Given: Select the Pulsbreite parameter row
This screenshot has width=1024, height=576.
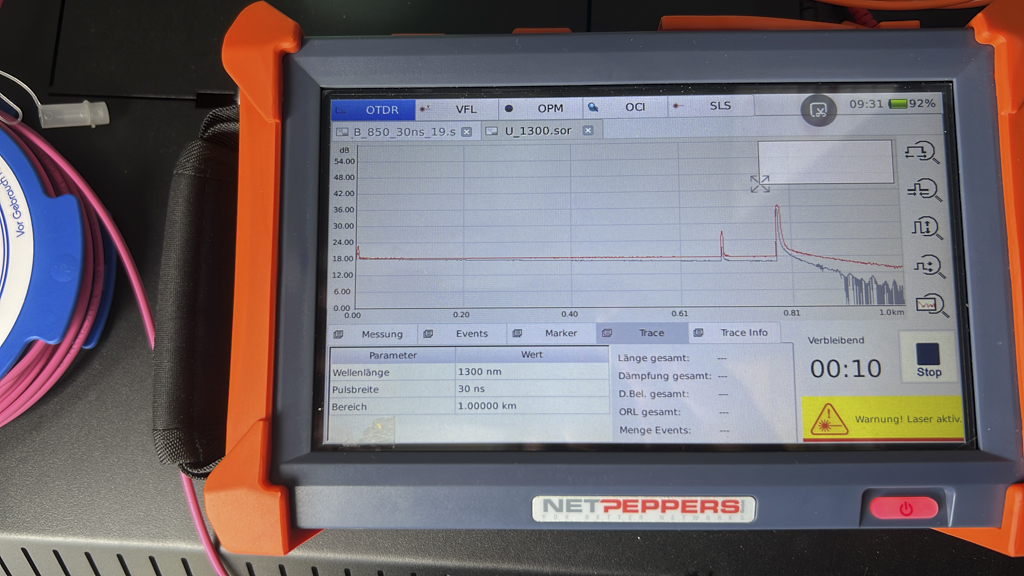Looking at the screenshot, I should coord(469,389).
